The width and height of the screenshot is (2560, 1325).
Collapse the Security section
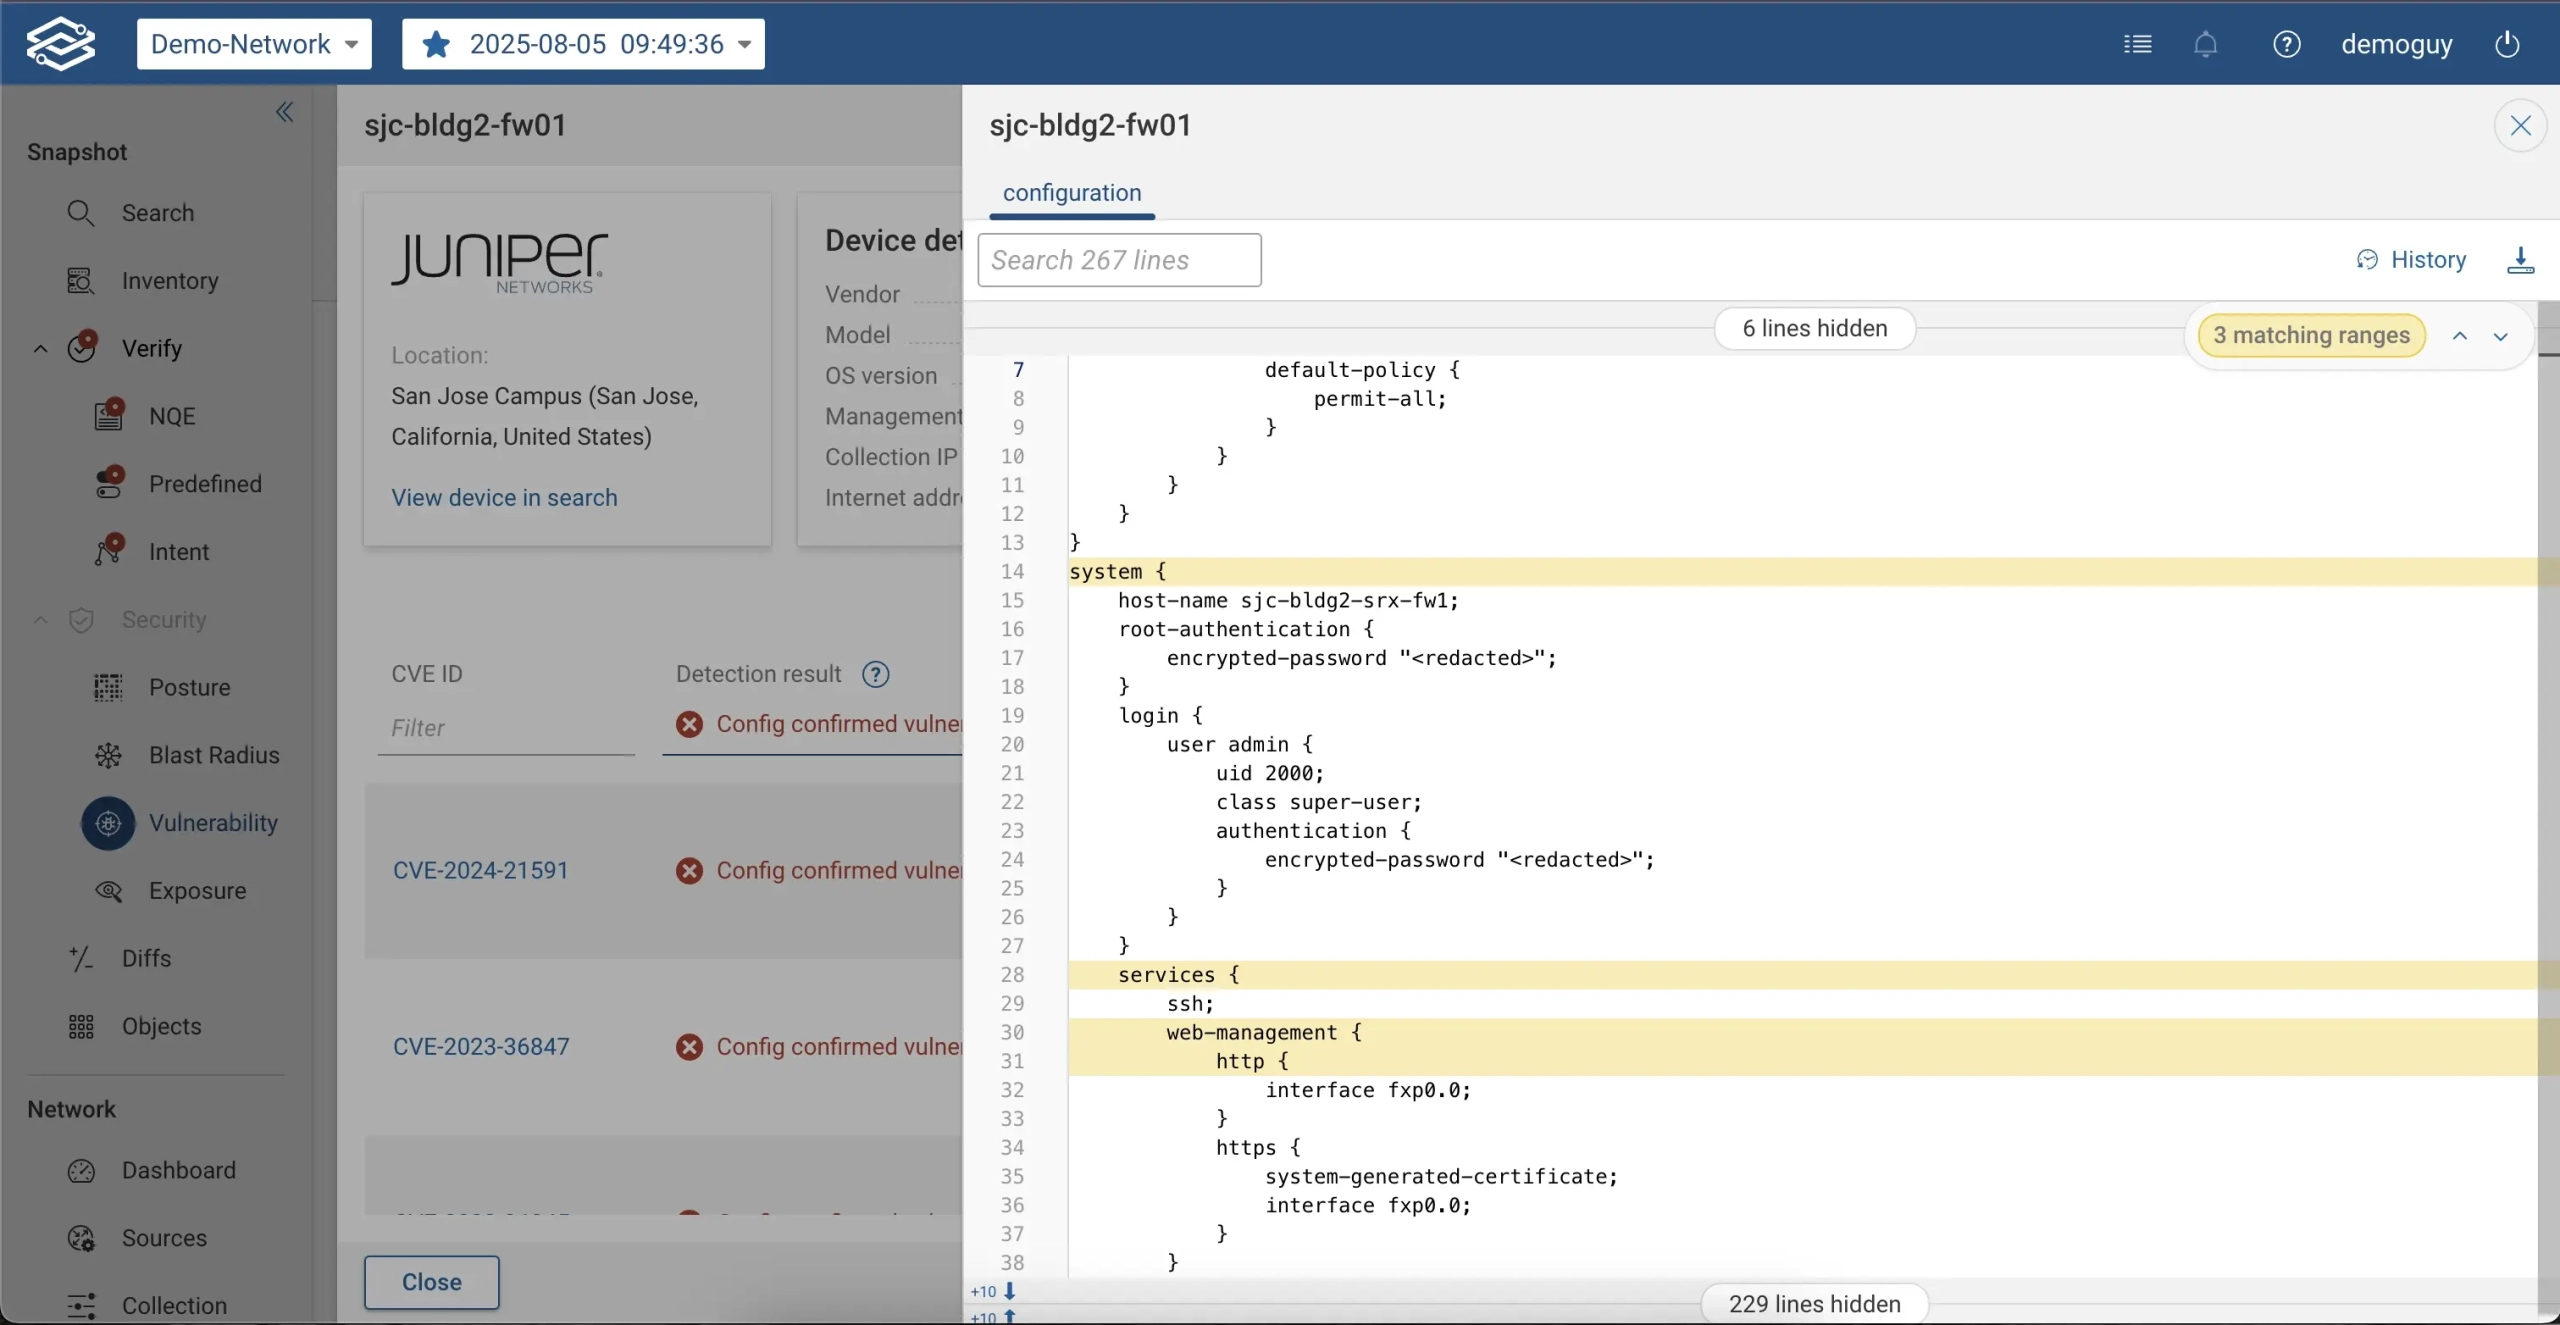[x=40, y=620]
